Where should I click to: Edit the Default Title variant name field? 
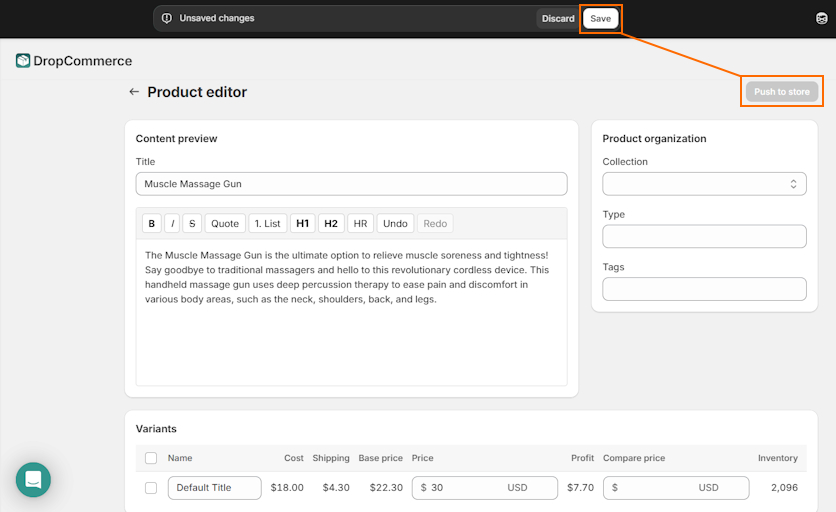pyautogui.click(x=214, y=488)
